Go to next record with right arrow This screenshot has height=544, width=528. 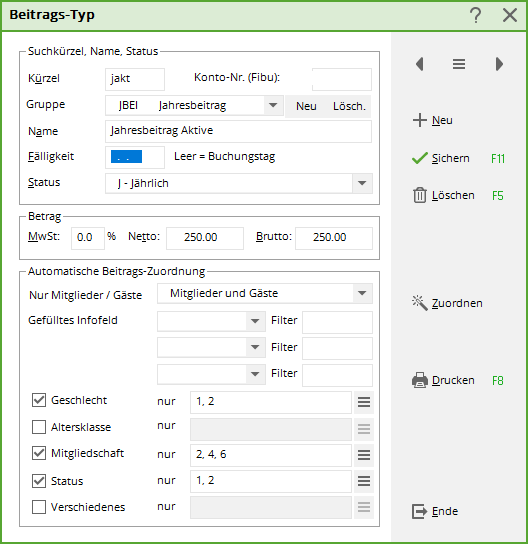499,64
